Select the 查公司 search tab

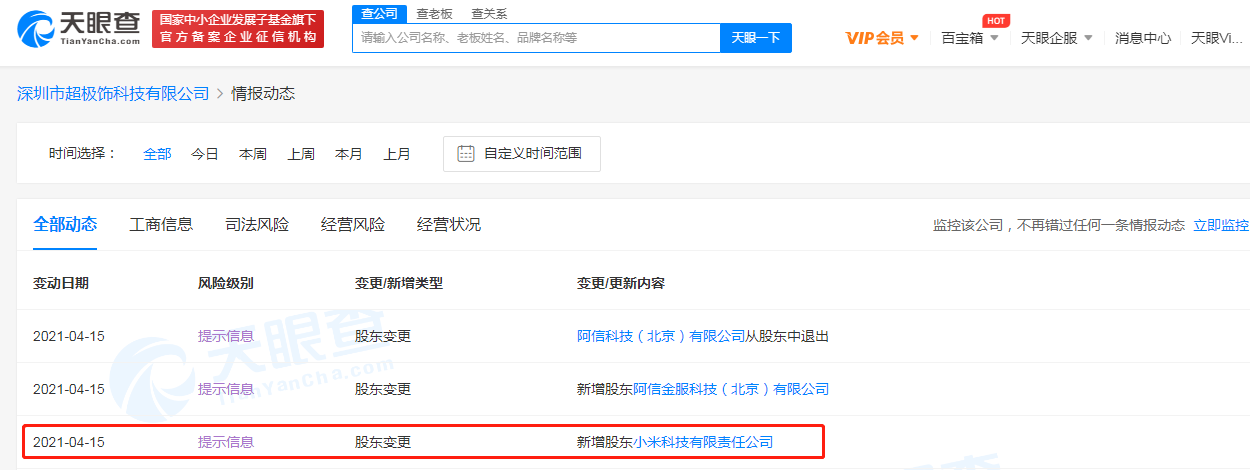coord(379,13)
